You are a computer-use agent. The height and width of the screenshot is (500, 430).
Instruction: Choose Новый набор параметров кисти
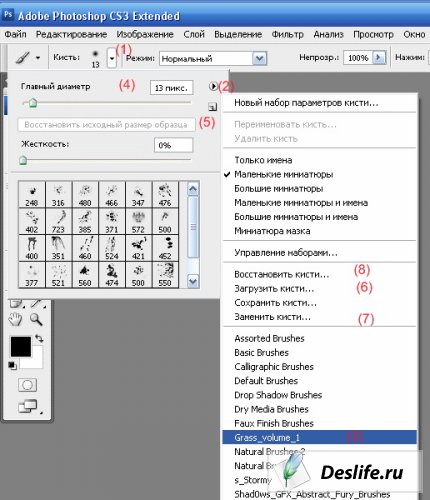click(x=319, y=103)
